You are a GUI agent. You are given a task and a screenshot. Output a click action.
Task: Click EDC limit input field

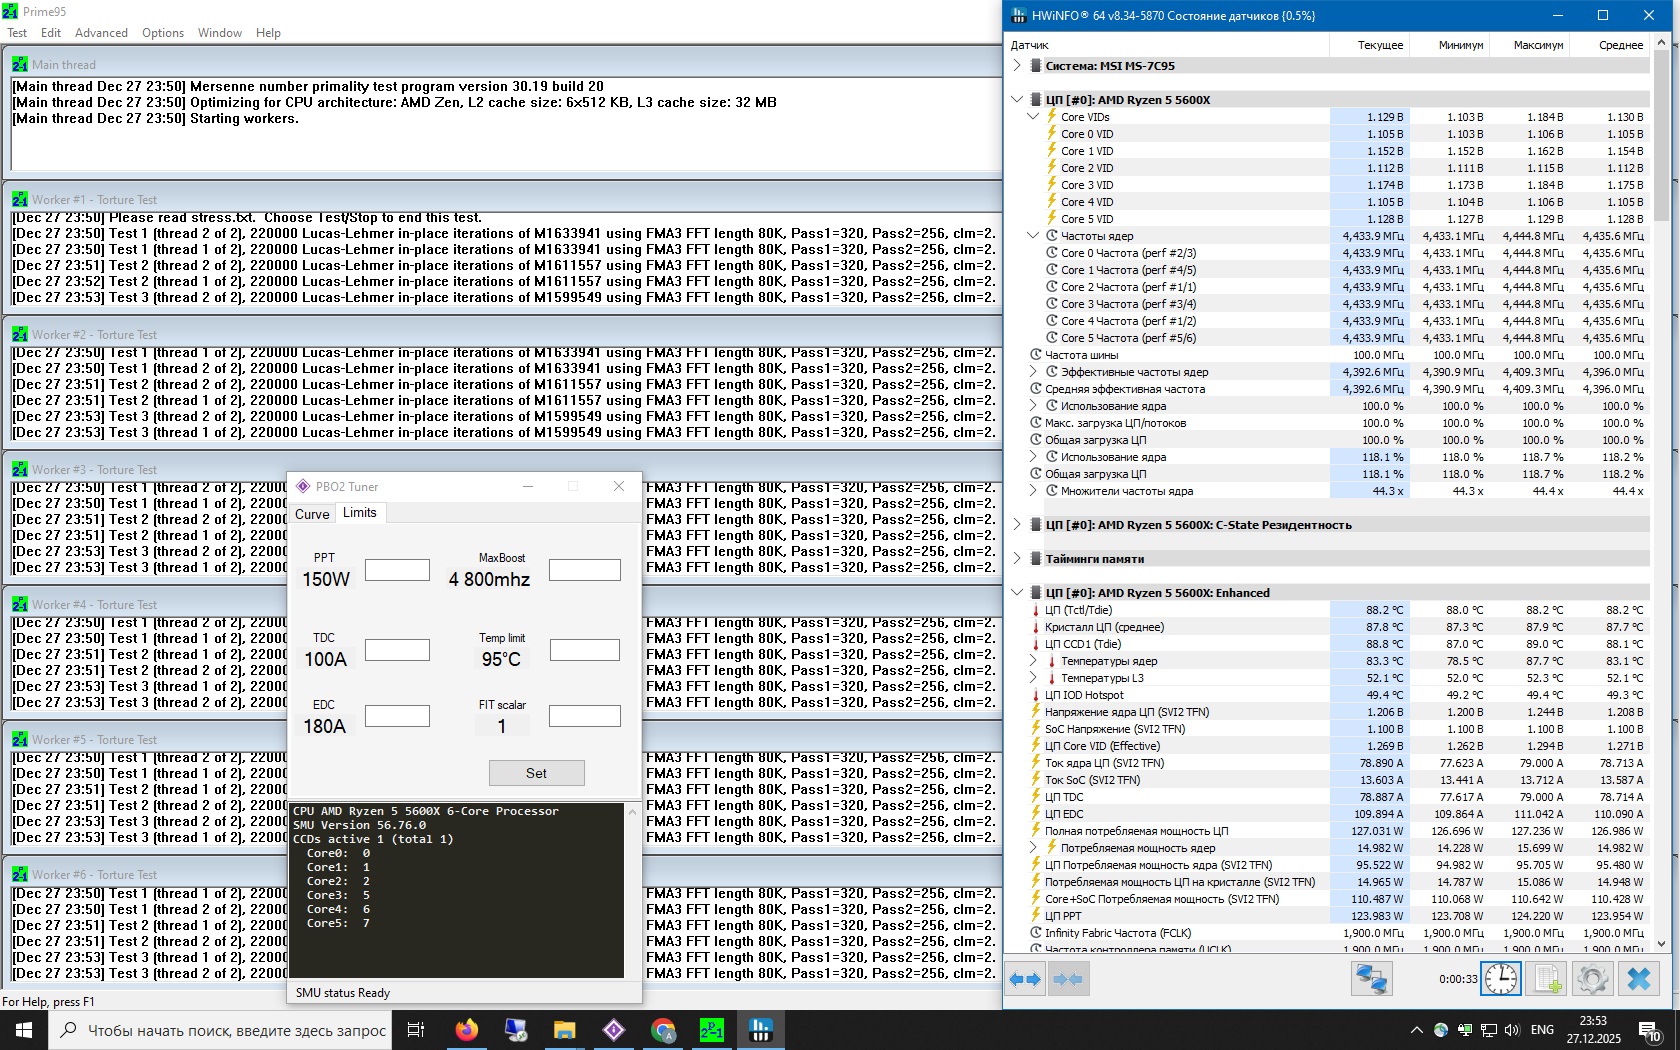397,716
